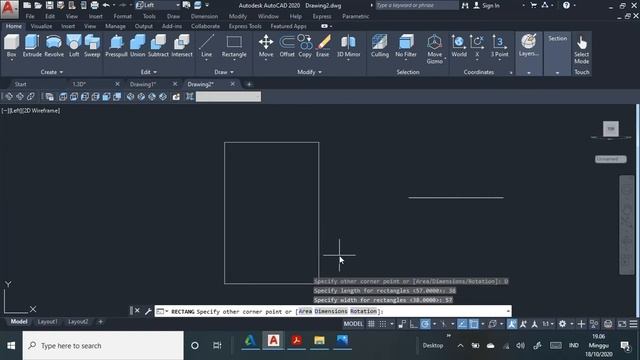Activate the 3D Mirror tool
The height and width of the screenshot is (360, 640).
coord(348,46)
